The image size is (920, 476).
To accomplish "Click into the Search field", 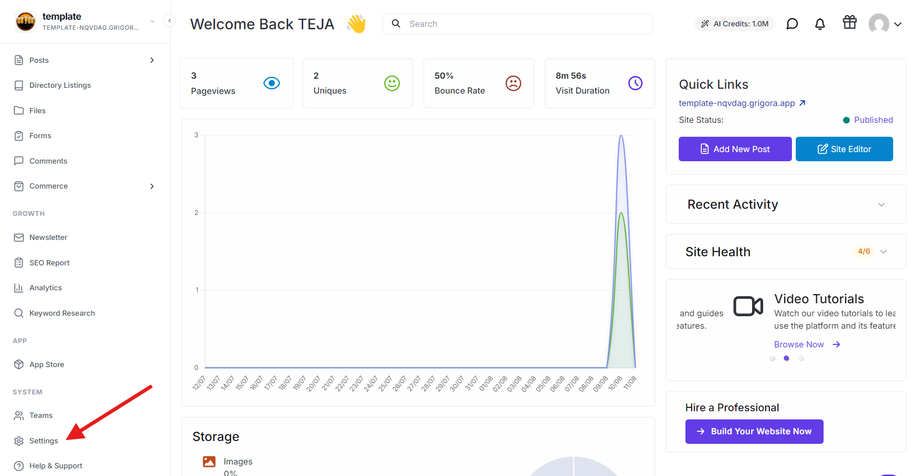I will tap(518, 24).
